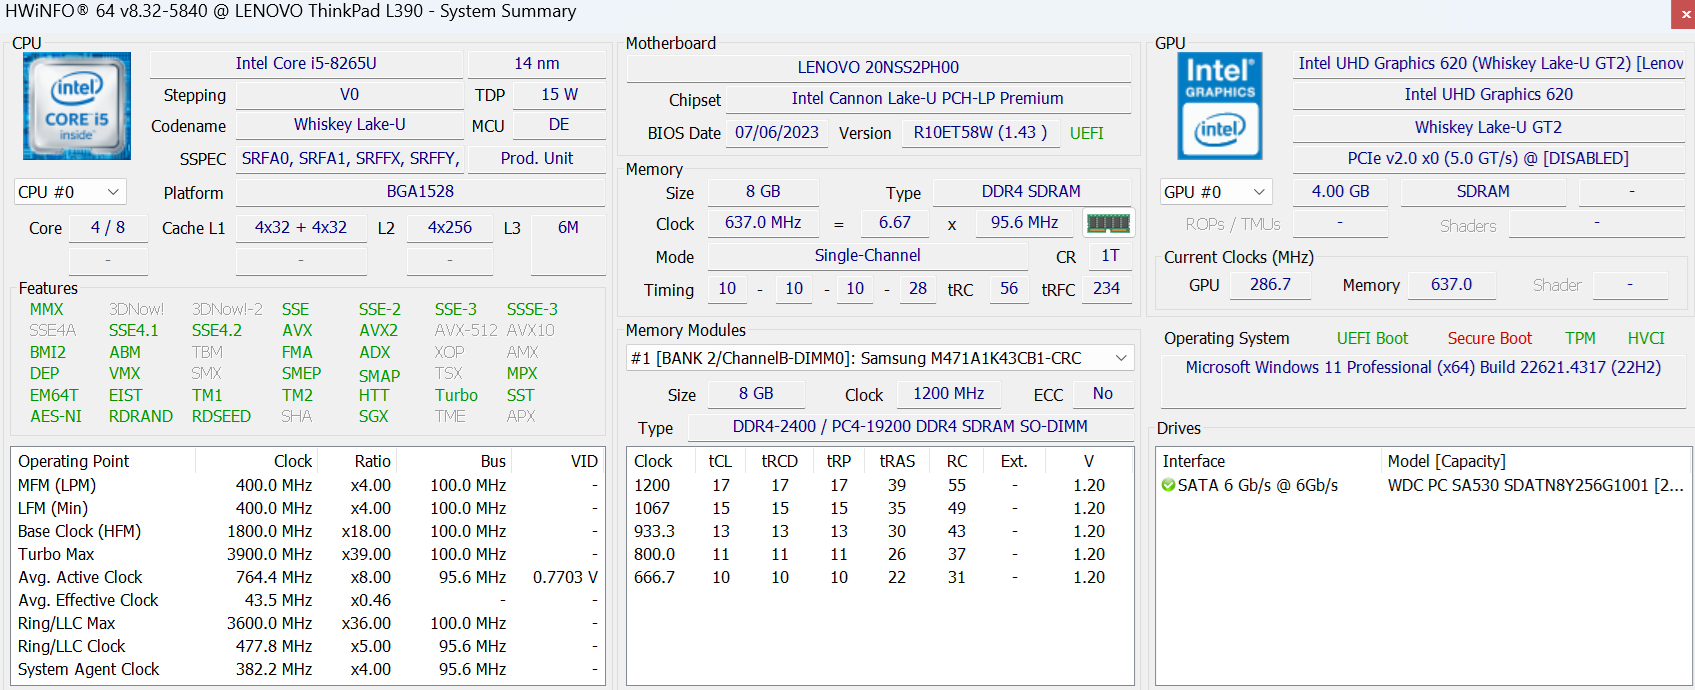The image size is (1695, 690).
Task: Open the GPU #0 selector dropdown
Action: (1215, 192)
